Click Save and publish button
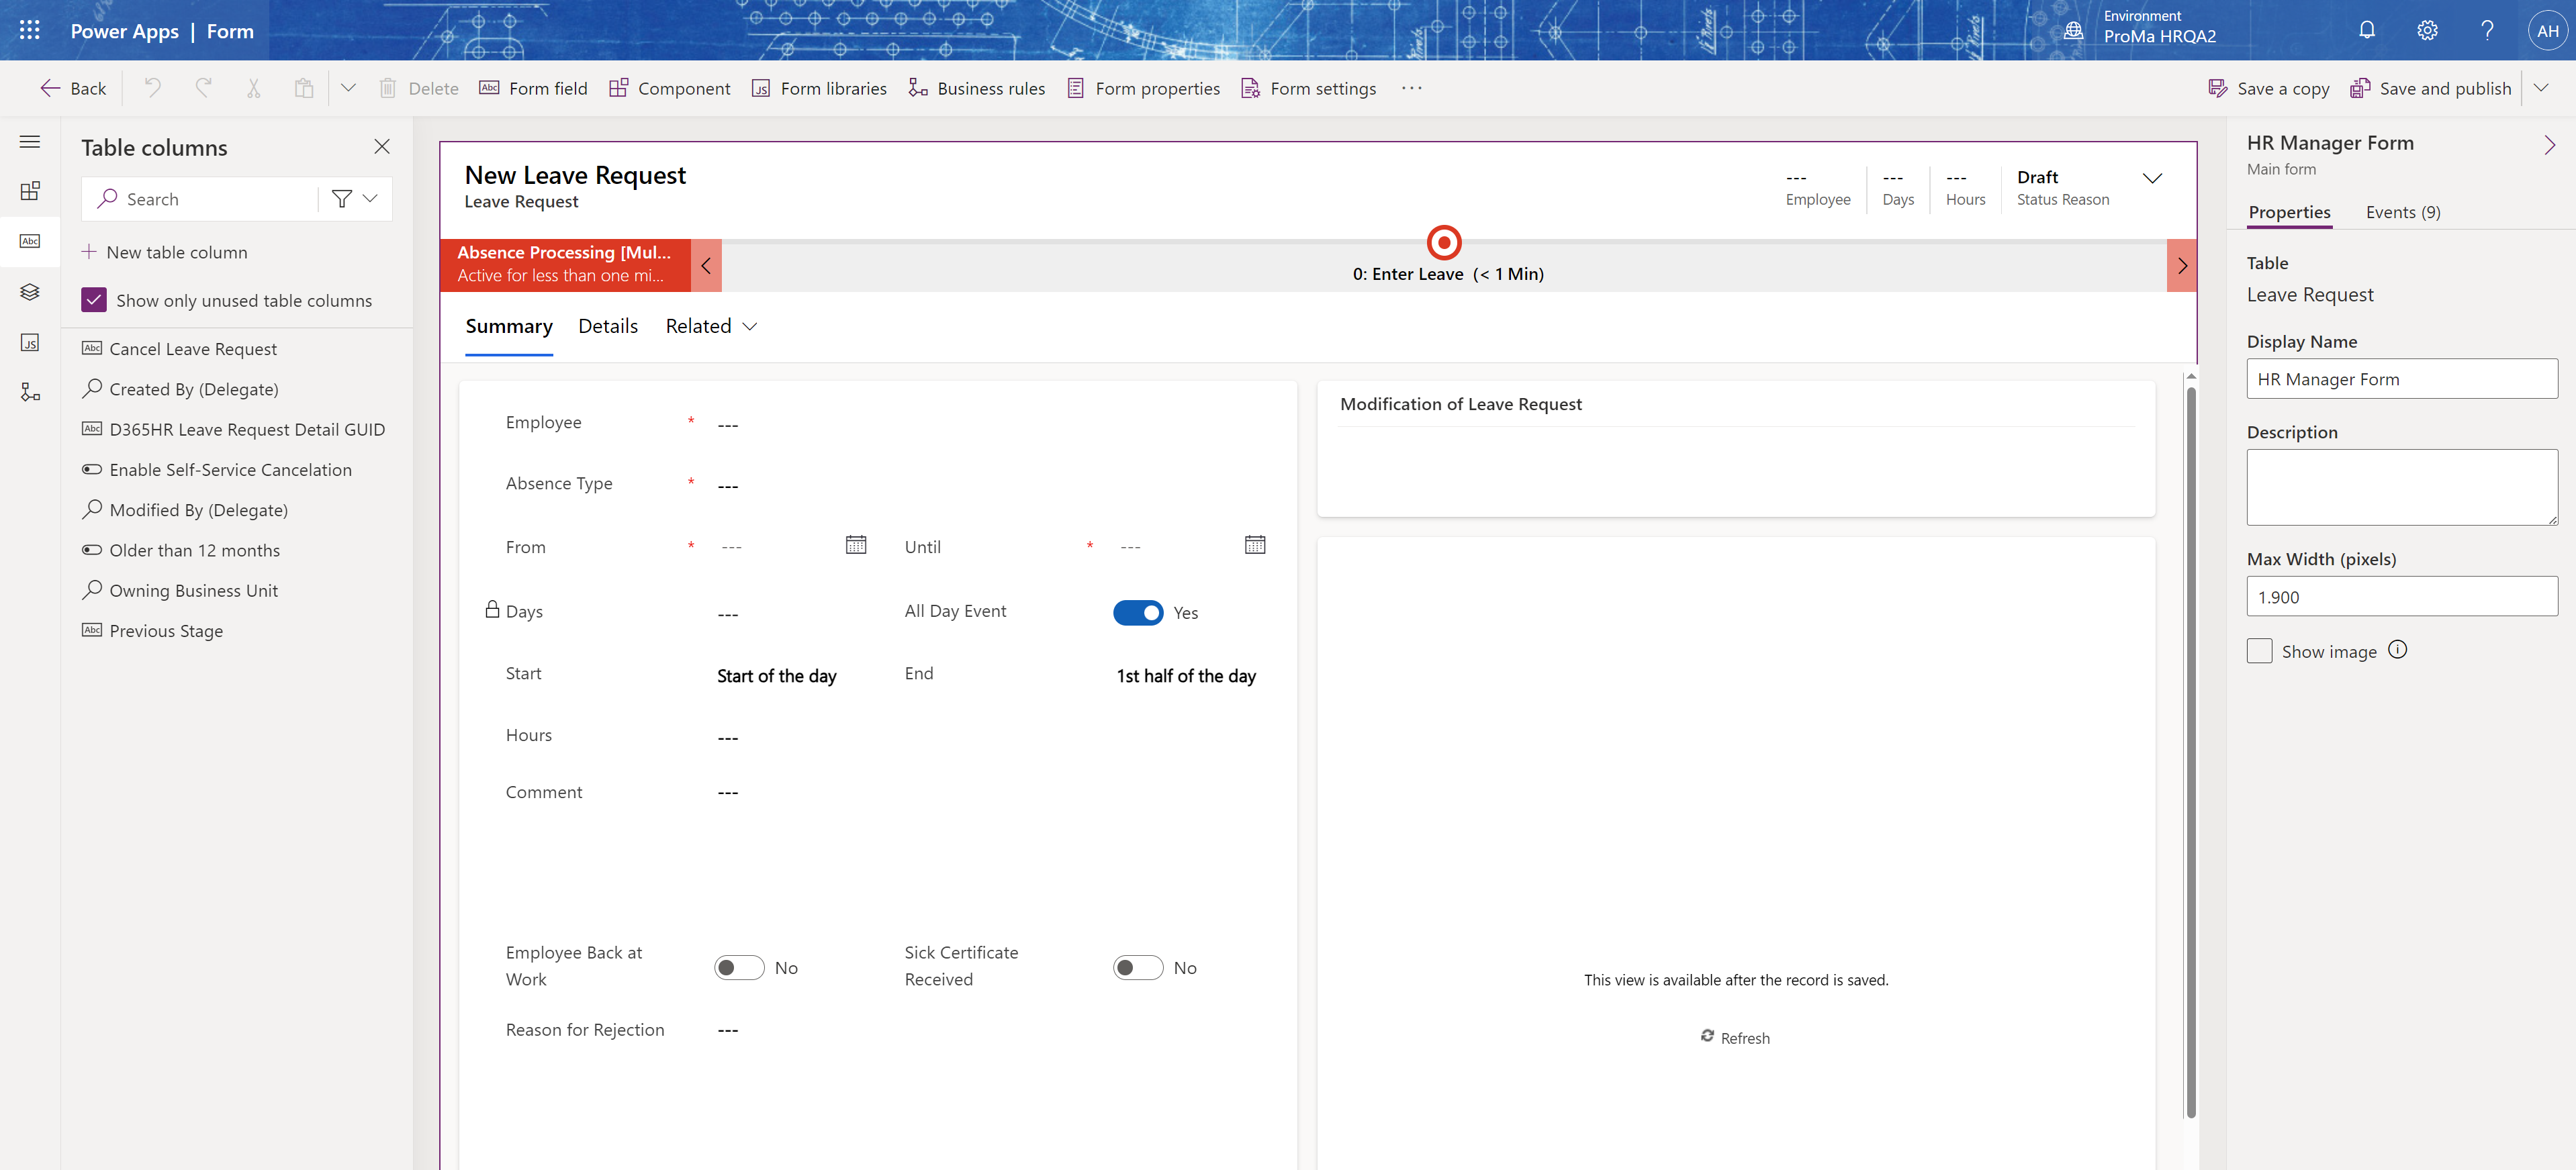Screen dimensions: 2576x1170 (2431, 88)
